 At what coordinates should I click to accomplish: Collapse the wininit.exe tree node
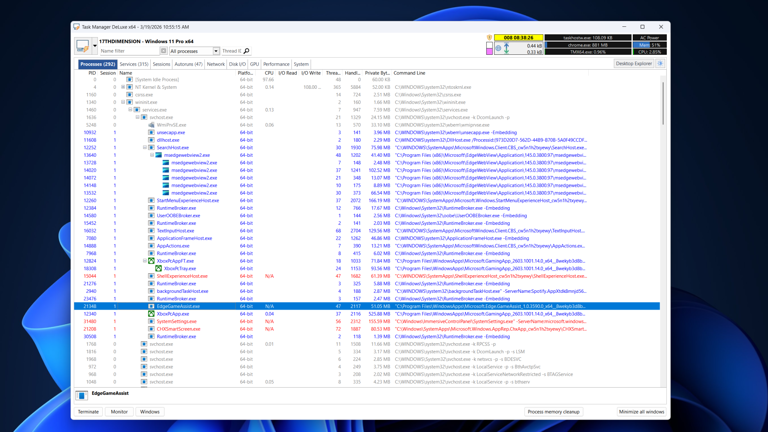click(x=123, y=102)
